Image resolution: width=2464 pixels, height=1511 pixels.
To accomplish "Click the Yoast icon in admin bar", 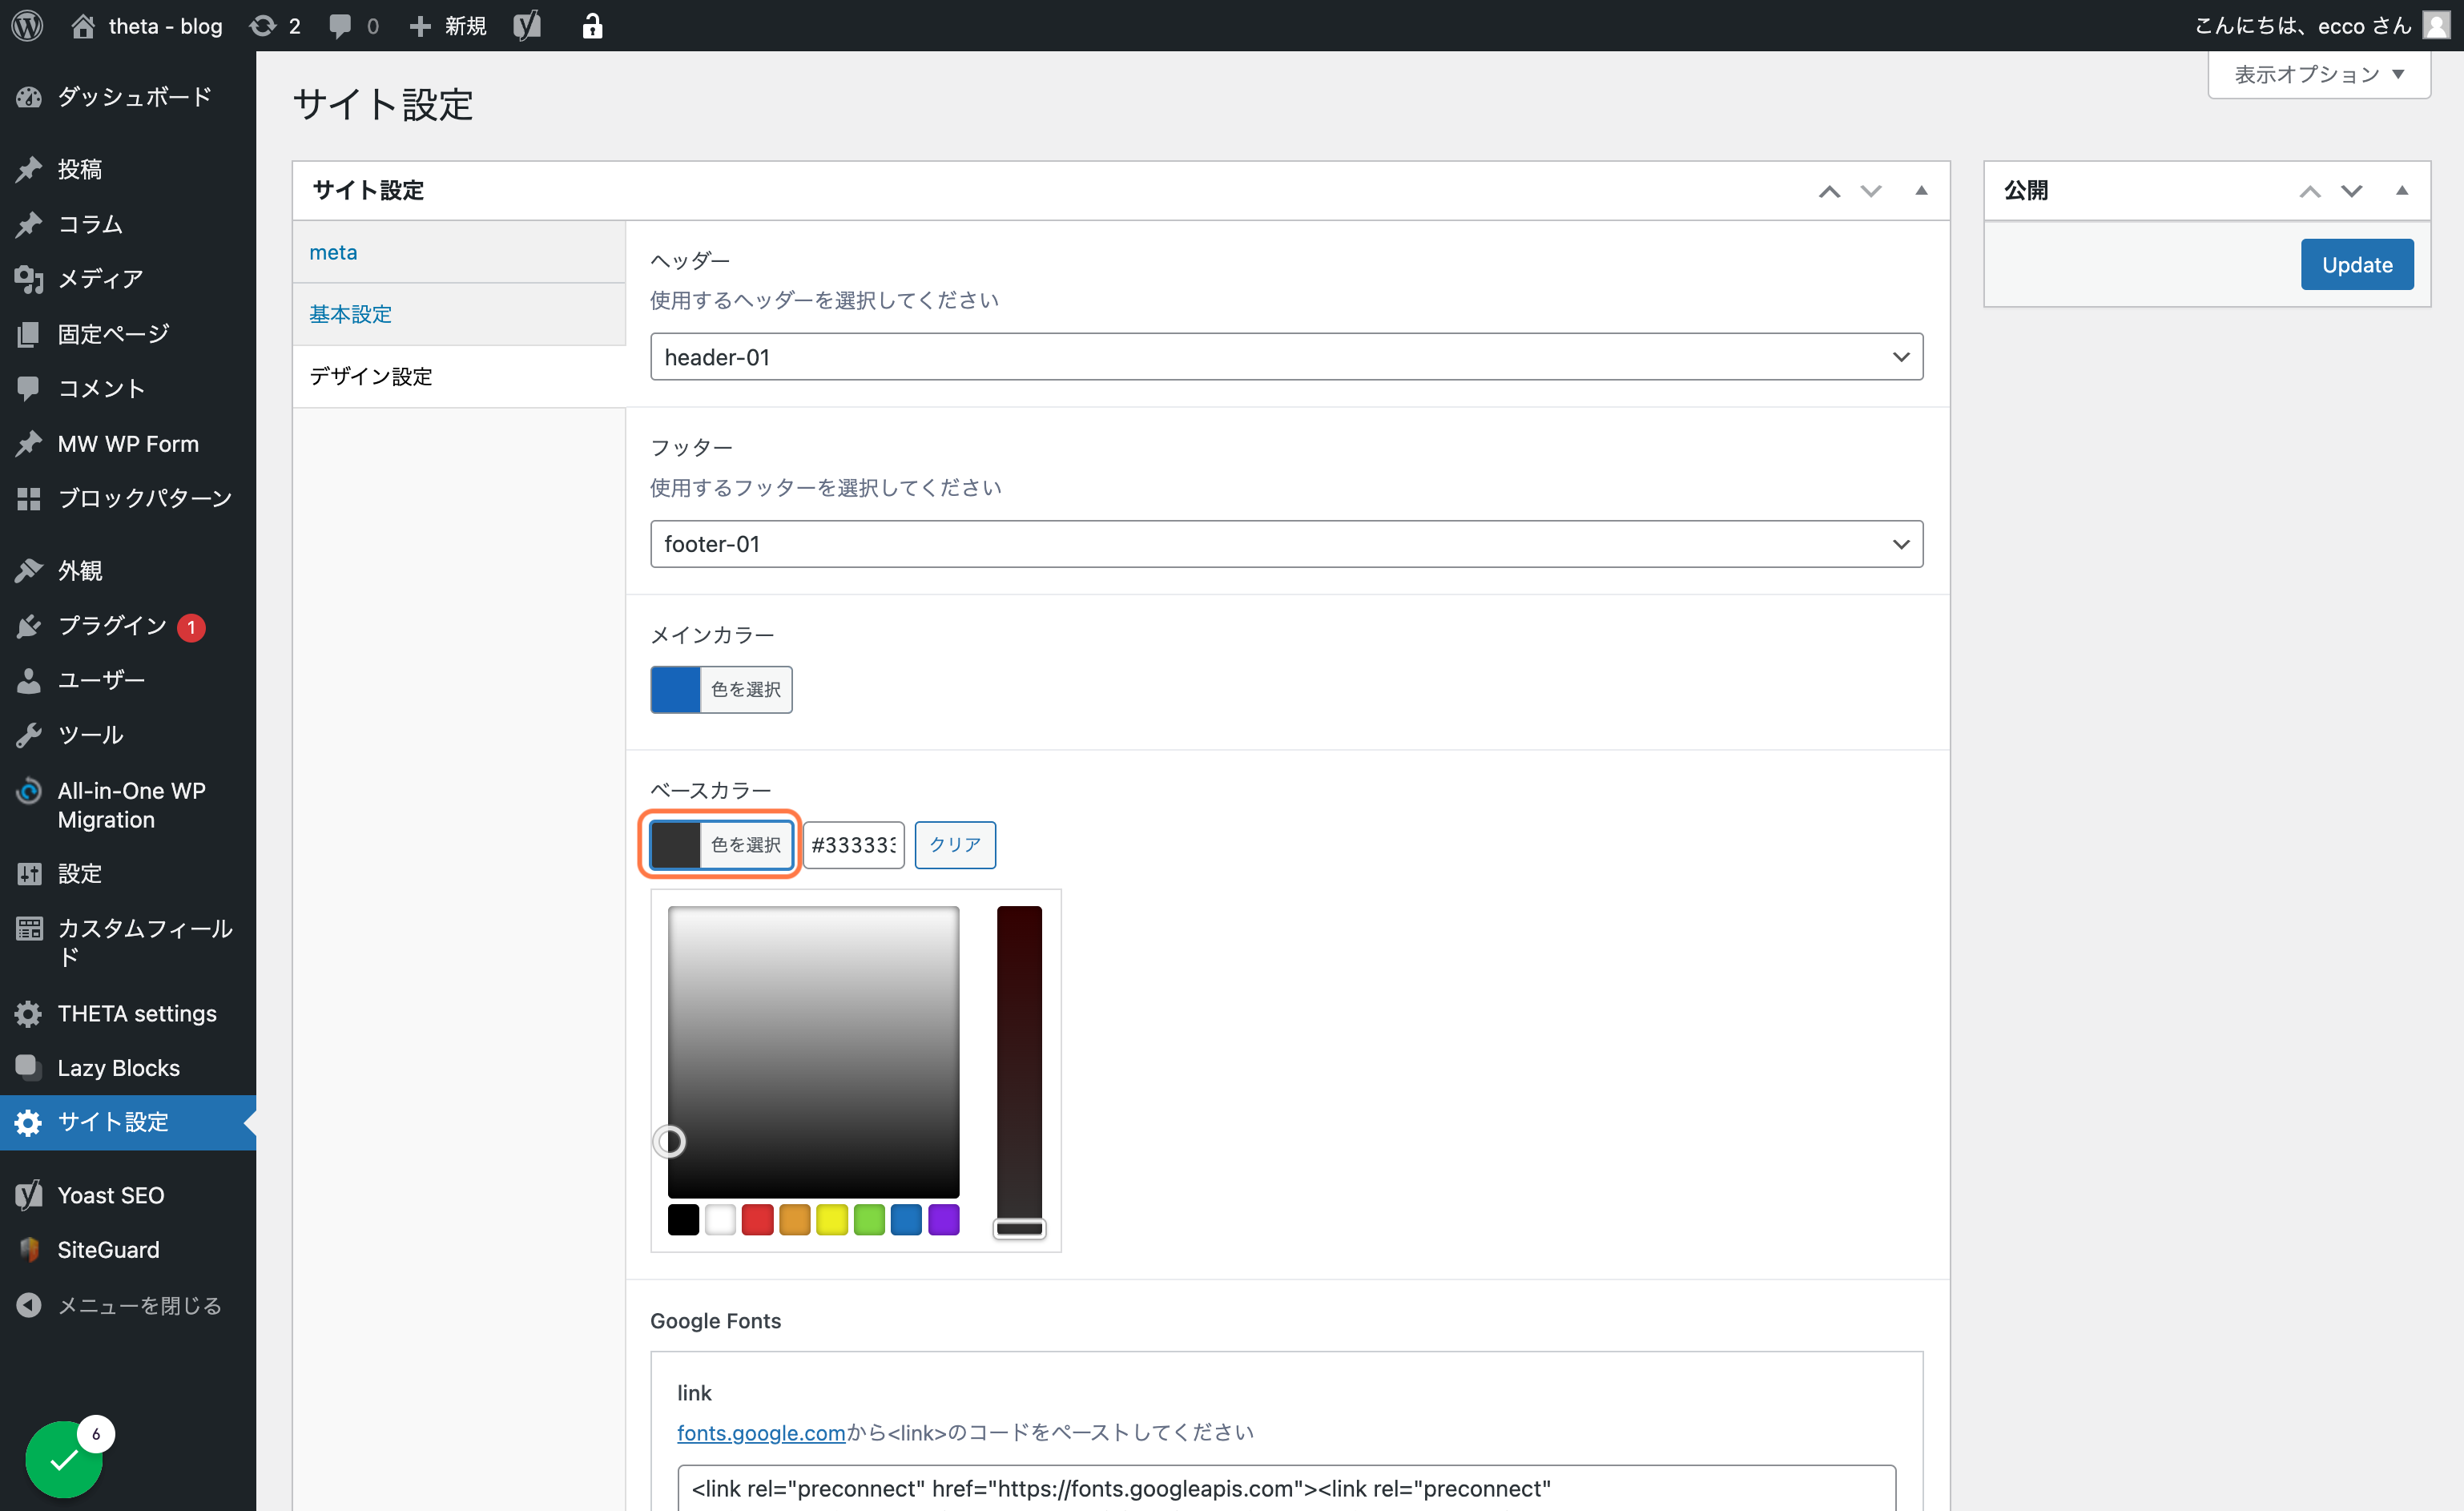I will (x=527, y=26).
